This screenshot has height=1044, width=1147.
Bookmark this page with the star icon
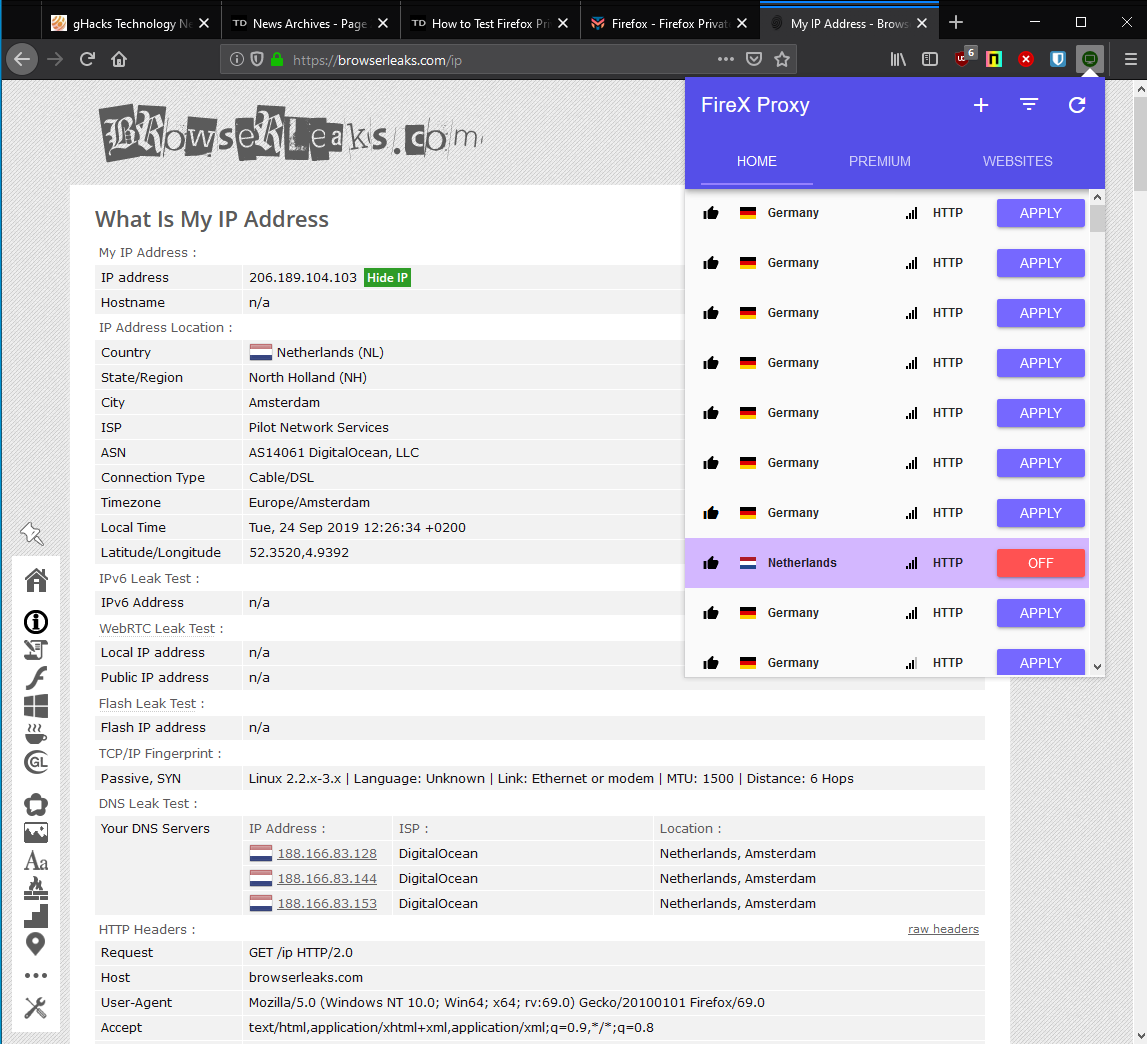[x=782, y=59]
